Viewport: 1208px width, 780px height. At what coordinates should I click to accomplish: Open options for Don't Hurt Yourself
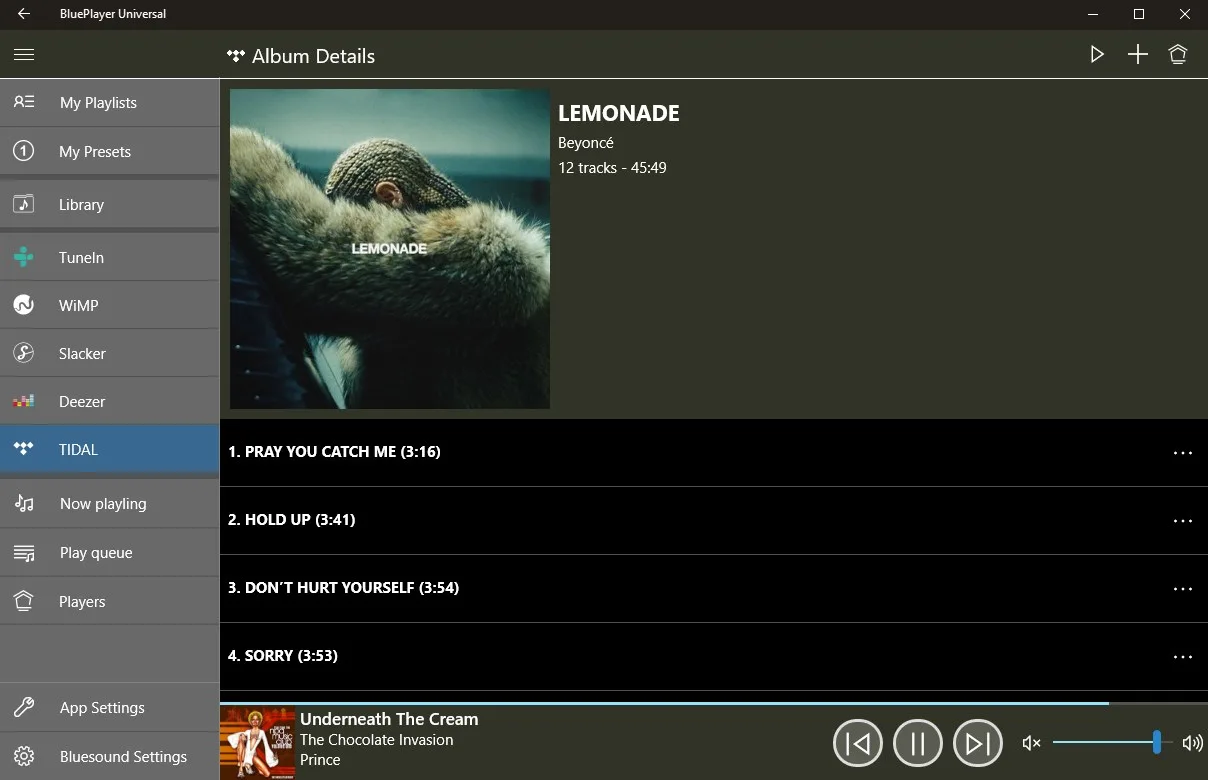tap(1183, 588)
